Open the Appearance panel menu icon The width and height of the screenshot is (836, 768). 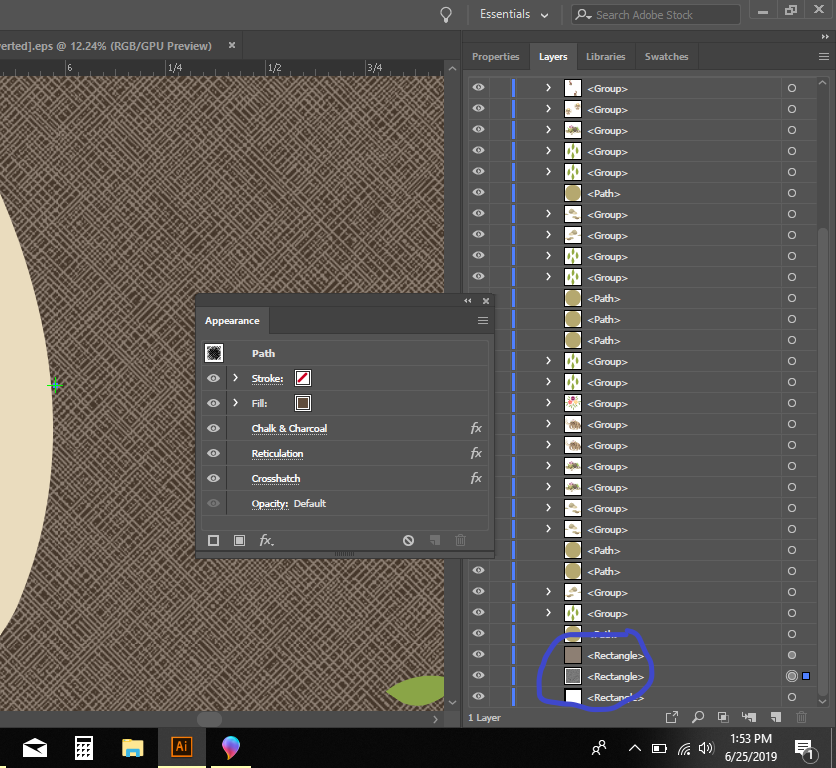tap(483, 320)
